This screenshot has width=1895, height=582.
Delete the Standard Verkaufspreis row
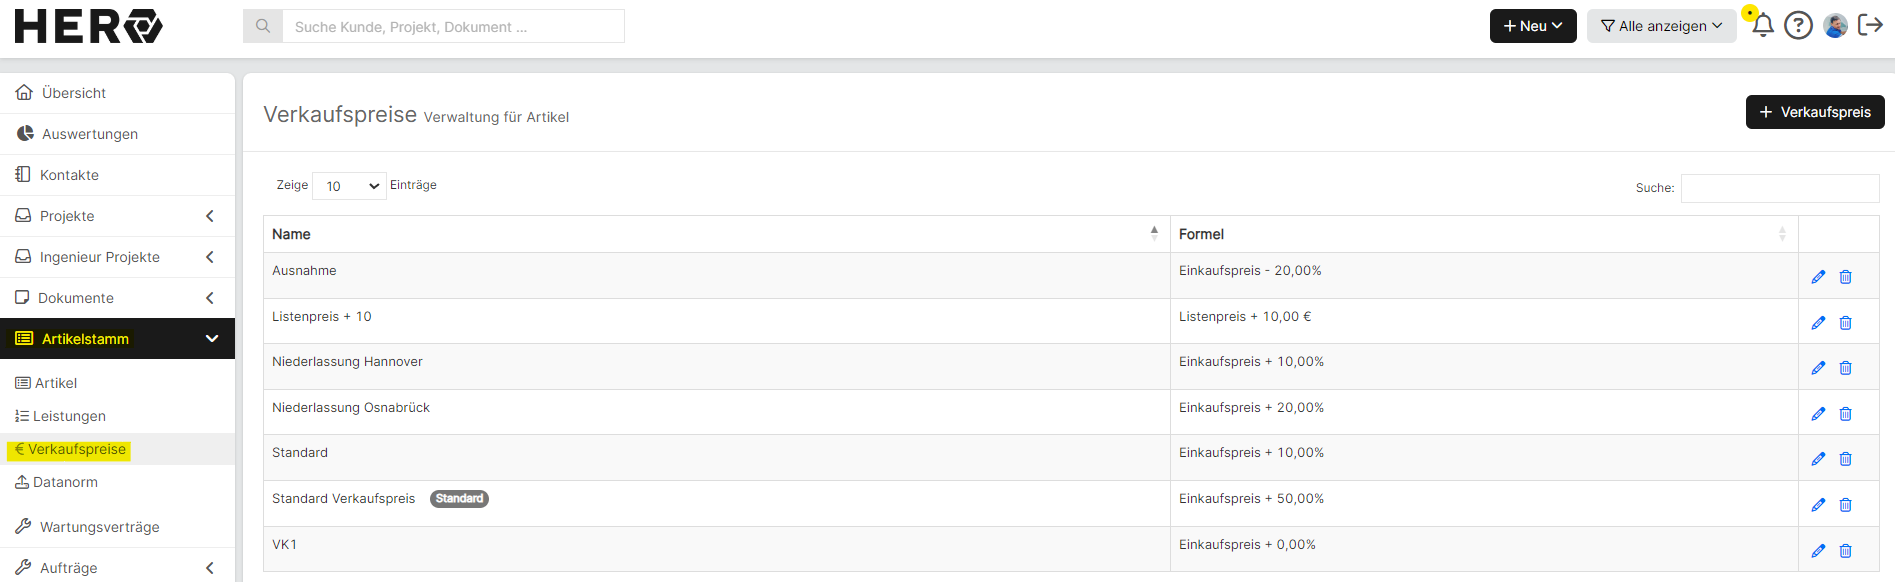click(x=1846, y=505)
